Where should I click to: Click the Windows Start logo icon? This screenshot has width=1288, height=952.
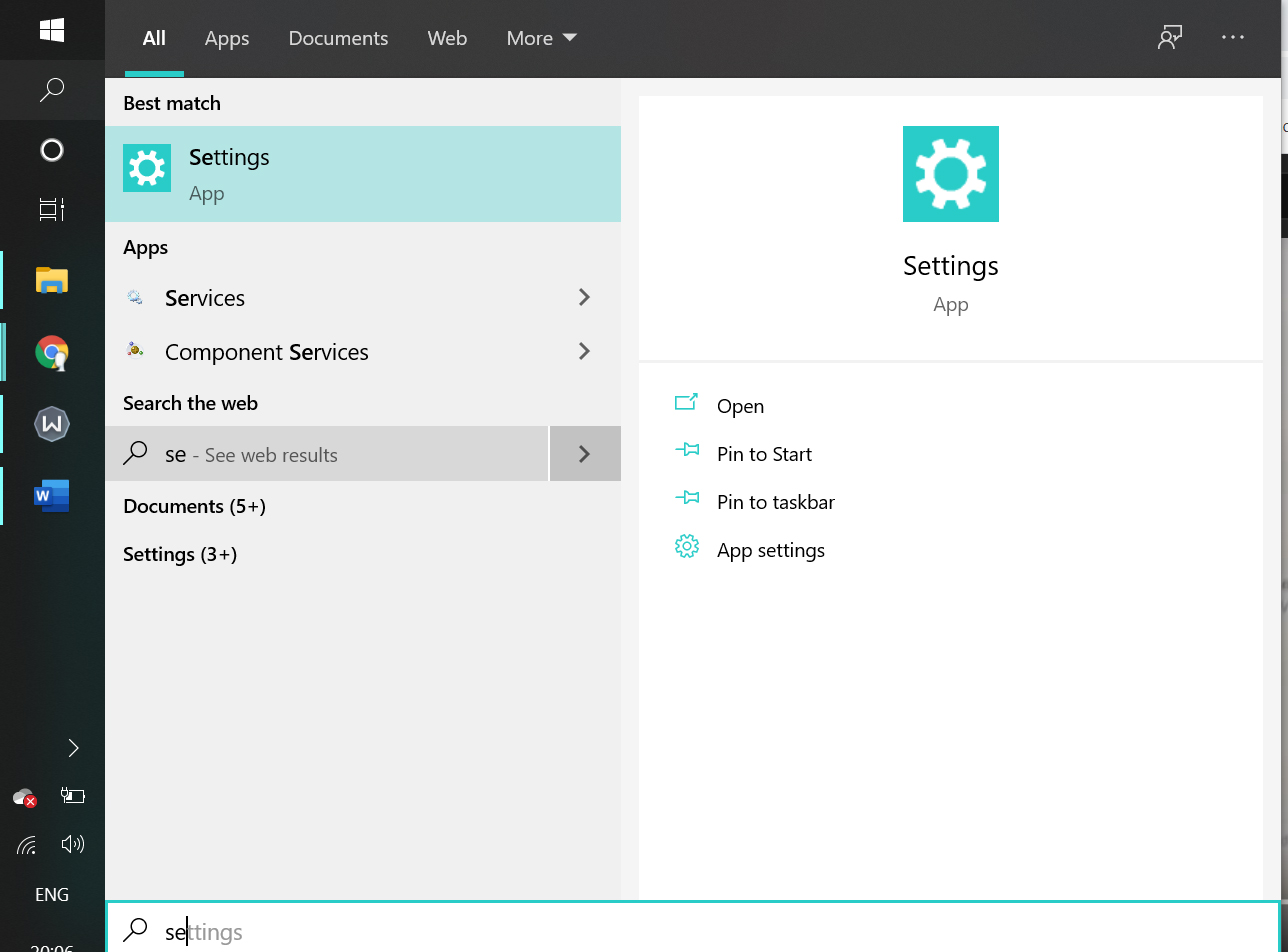[x=52, y=30]
